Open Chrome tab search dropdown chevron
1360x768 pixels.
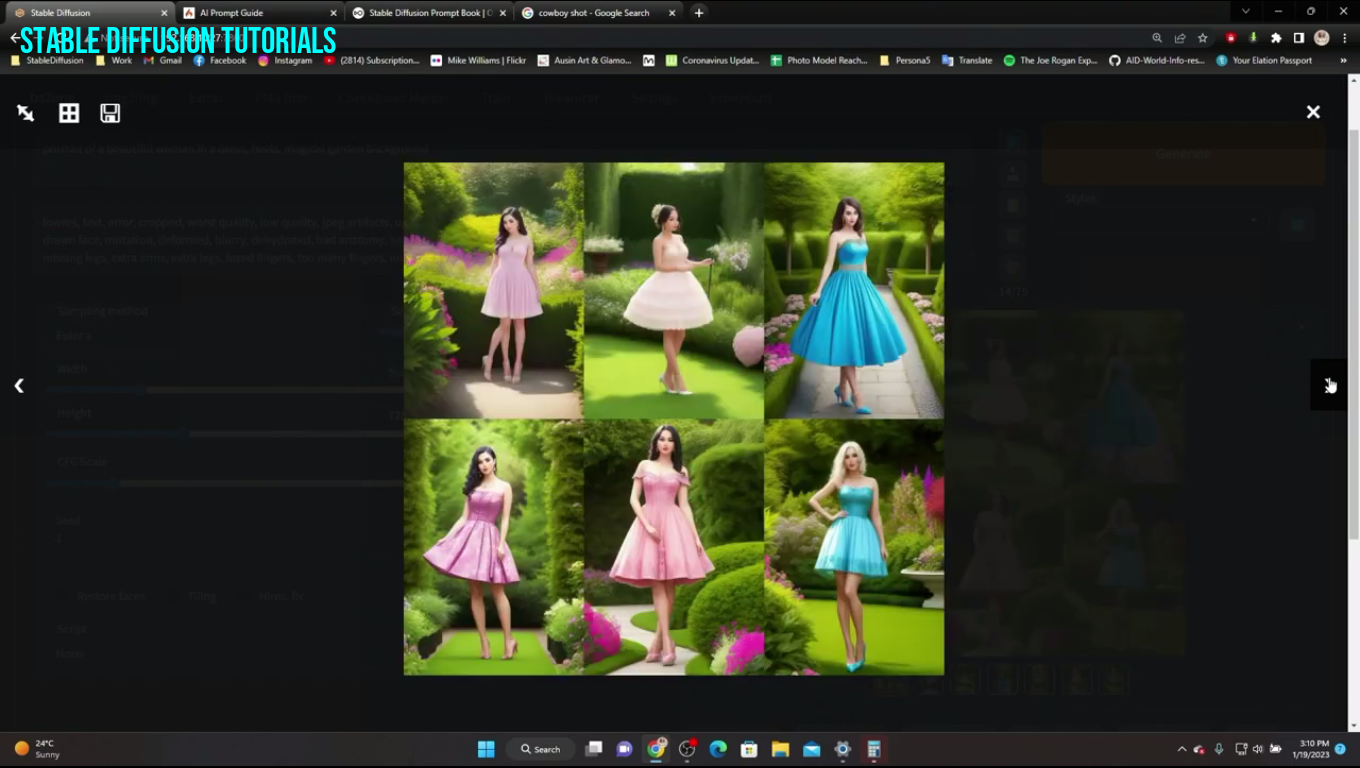[1245, 11]
